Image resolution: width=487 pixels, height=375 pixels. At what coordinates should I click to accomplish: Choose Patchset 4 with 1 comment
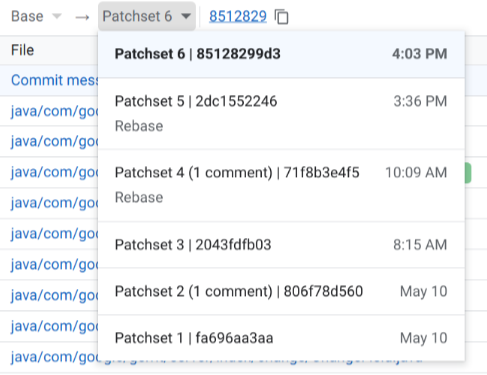point(281,185)
